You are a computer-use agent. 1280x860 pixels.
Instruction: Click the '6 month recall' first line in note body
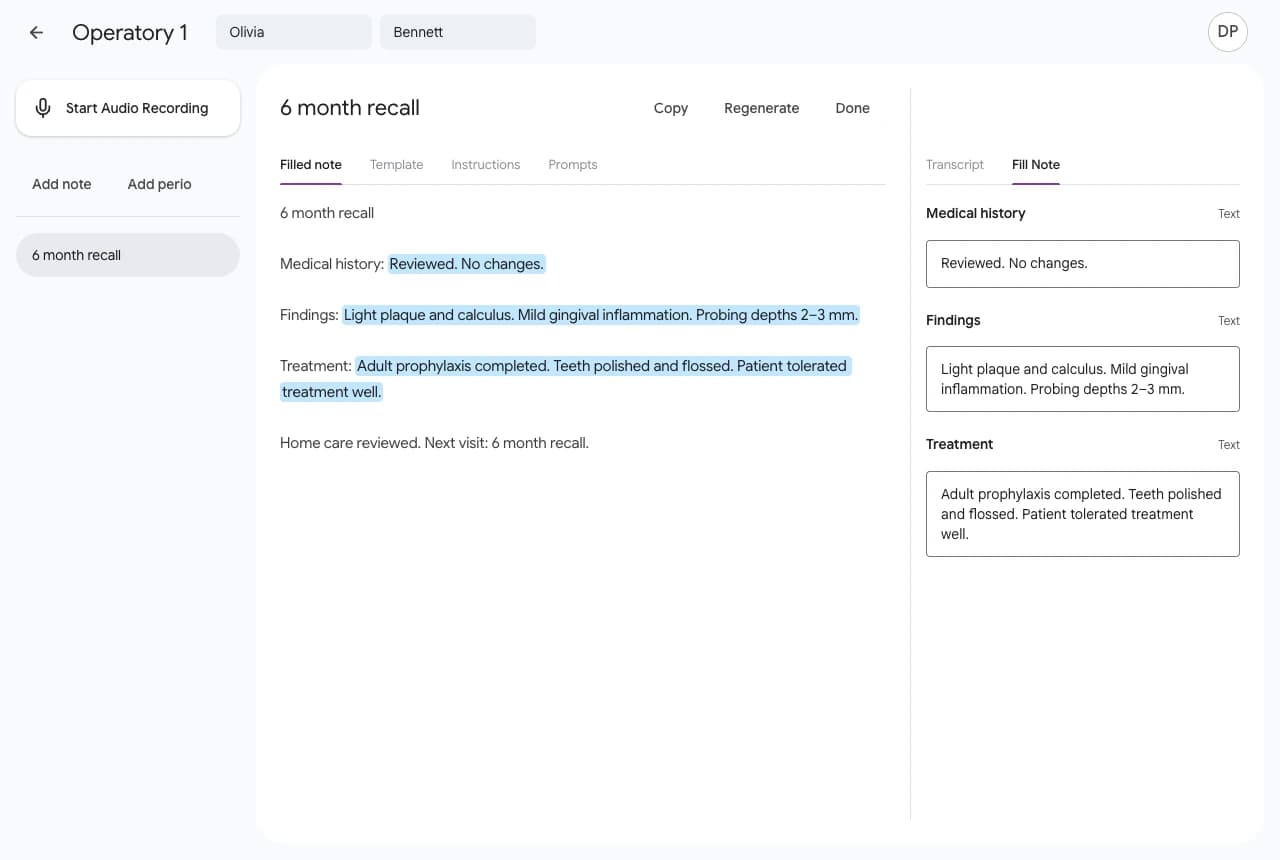327,213
